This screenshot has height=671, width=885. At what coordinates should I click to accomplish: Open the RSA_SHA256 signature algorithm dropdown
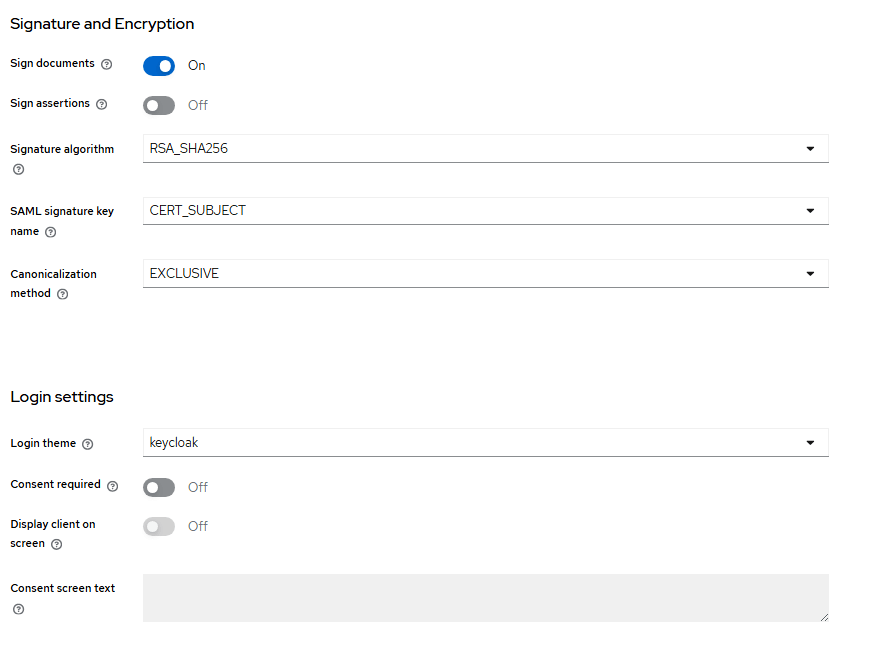click(x=485, y=149)
